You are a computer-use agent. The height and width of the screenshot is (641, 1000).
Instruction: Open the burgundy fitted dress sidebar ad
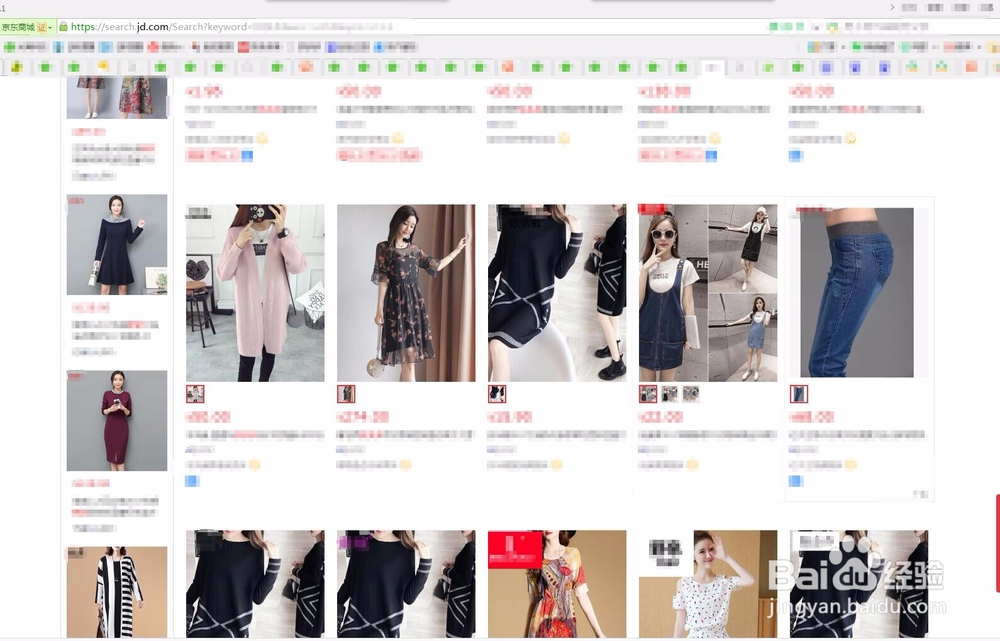117,420
